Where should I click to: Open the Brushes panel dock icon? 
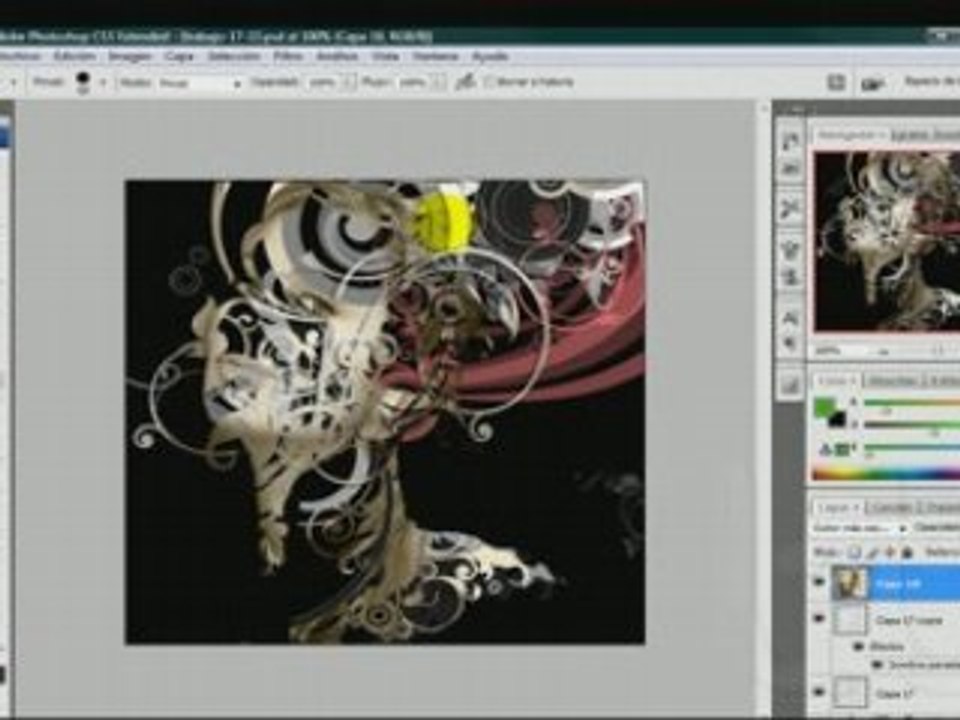tap(790, 249)
